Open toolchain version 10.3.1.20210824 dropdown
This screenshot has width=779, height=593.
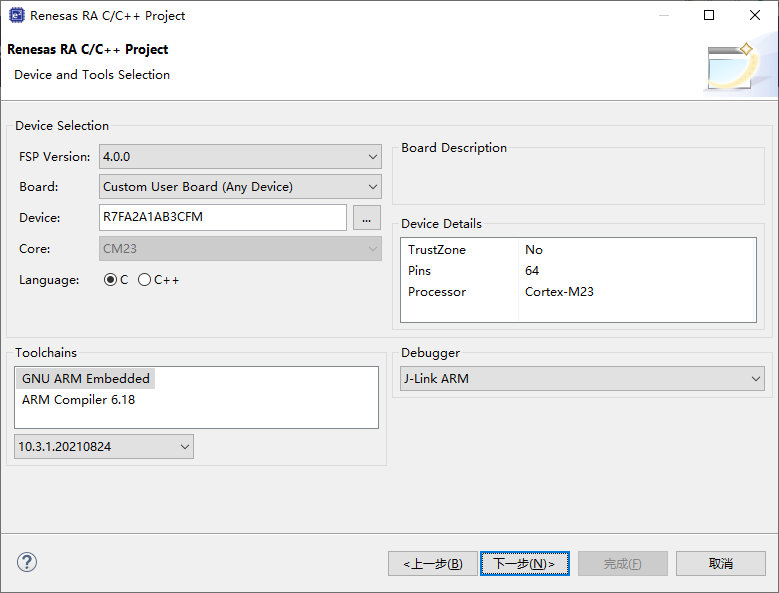104,446
